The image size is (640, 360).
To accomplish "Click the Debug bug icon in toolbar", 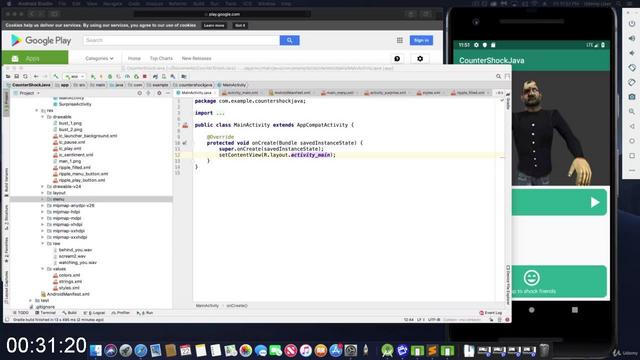I will 110,76.
